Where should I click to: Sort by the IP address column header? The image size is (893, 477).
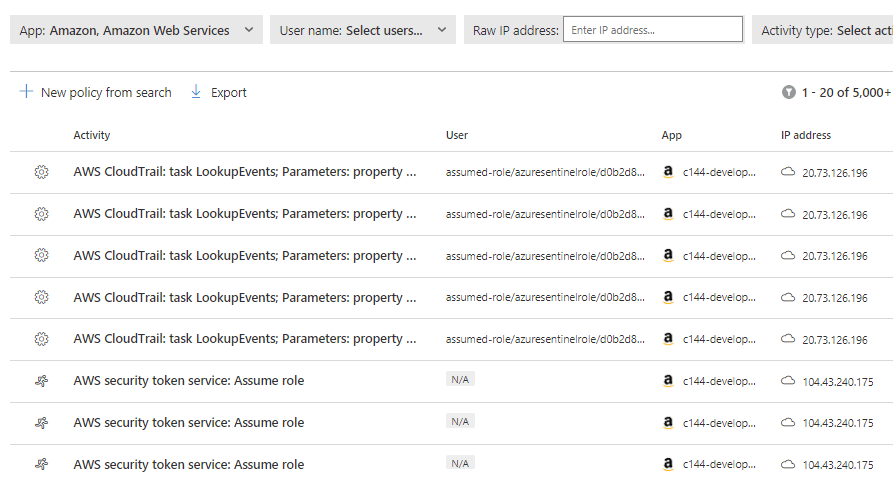coord(805,135)
